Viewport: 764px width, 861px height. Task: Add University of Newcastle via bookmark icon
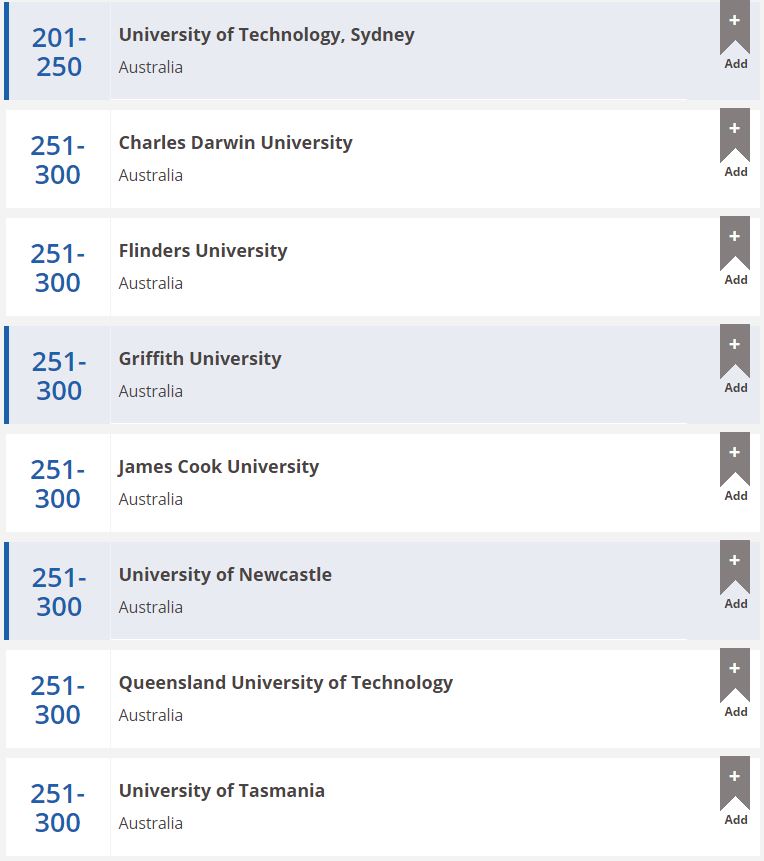[x=735, y=570]
